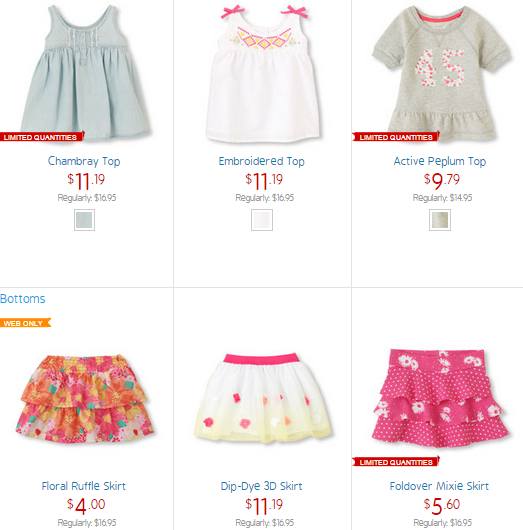This screenshot has width=523, height=530.
Task: Open the Floral Ruffle Skirt link
Action: 84,486
